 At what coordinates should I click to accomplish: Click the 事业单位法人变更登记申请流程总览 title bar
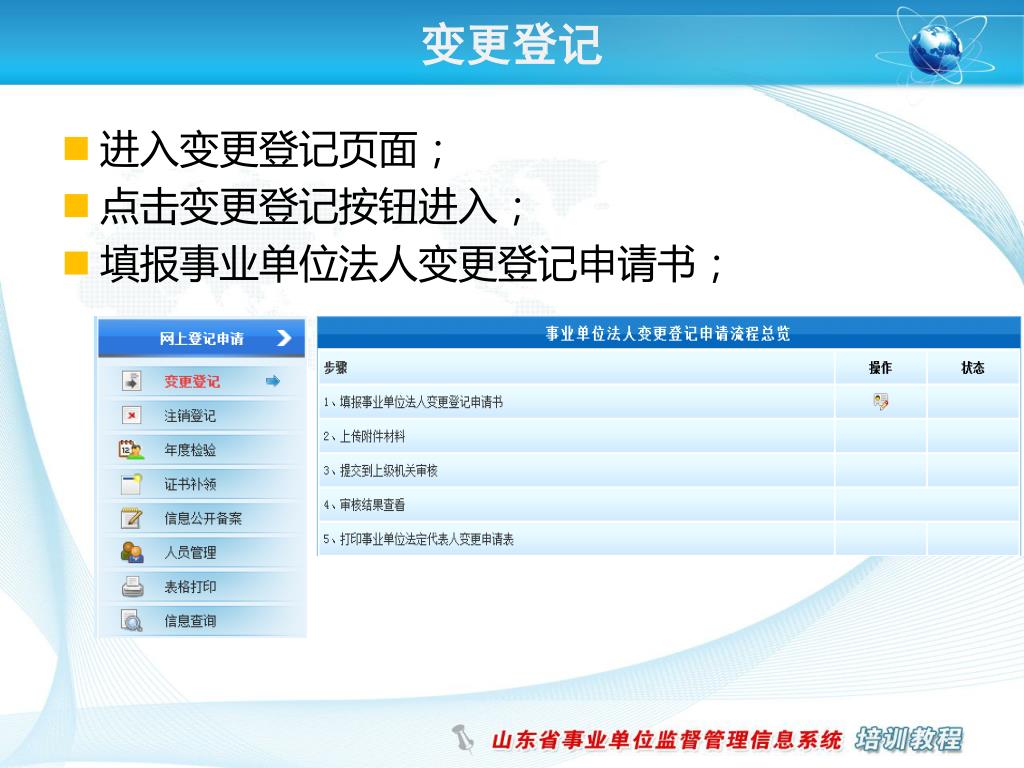[668, 333]
